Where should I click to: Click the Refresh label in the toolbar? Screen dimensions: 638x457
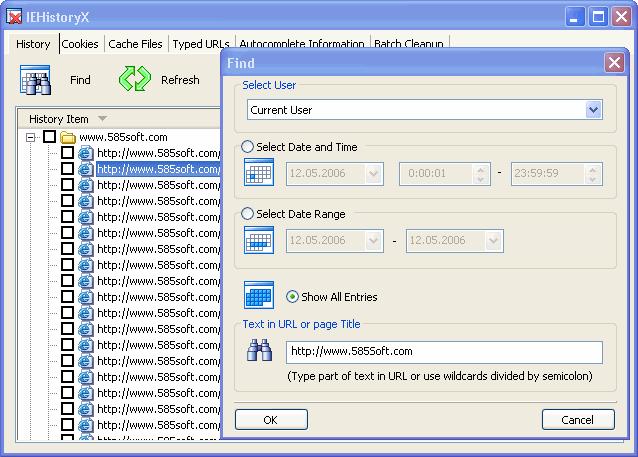(180, 80)
